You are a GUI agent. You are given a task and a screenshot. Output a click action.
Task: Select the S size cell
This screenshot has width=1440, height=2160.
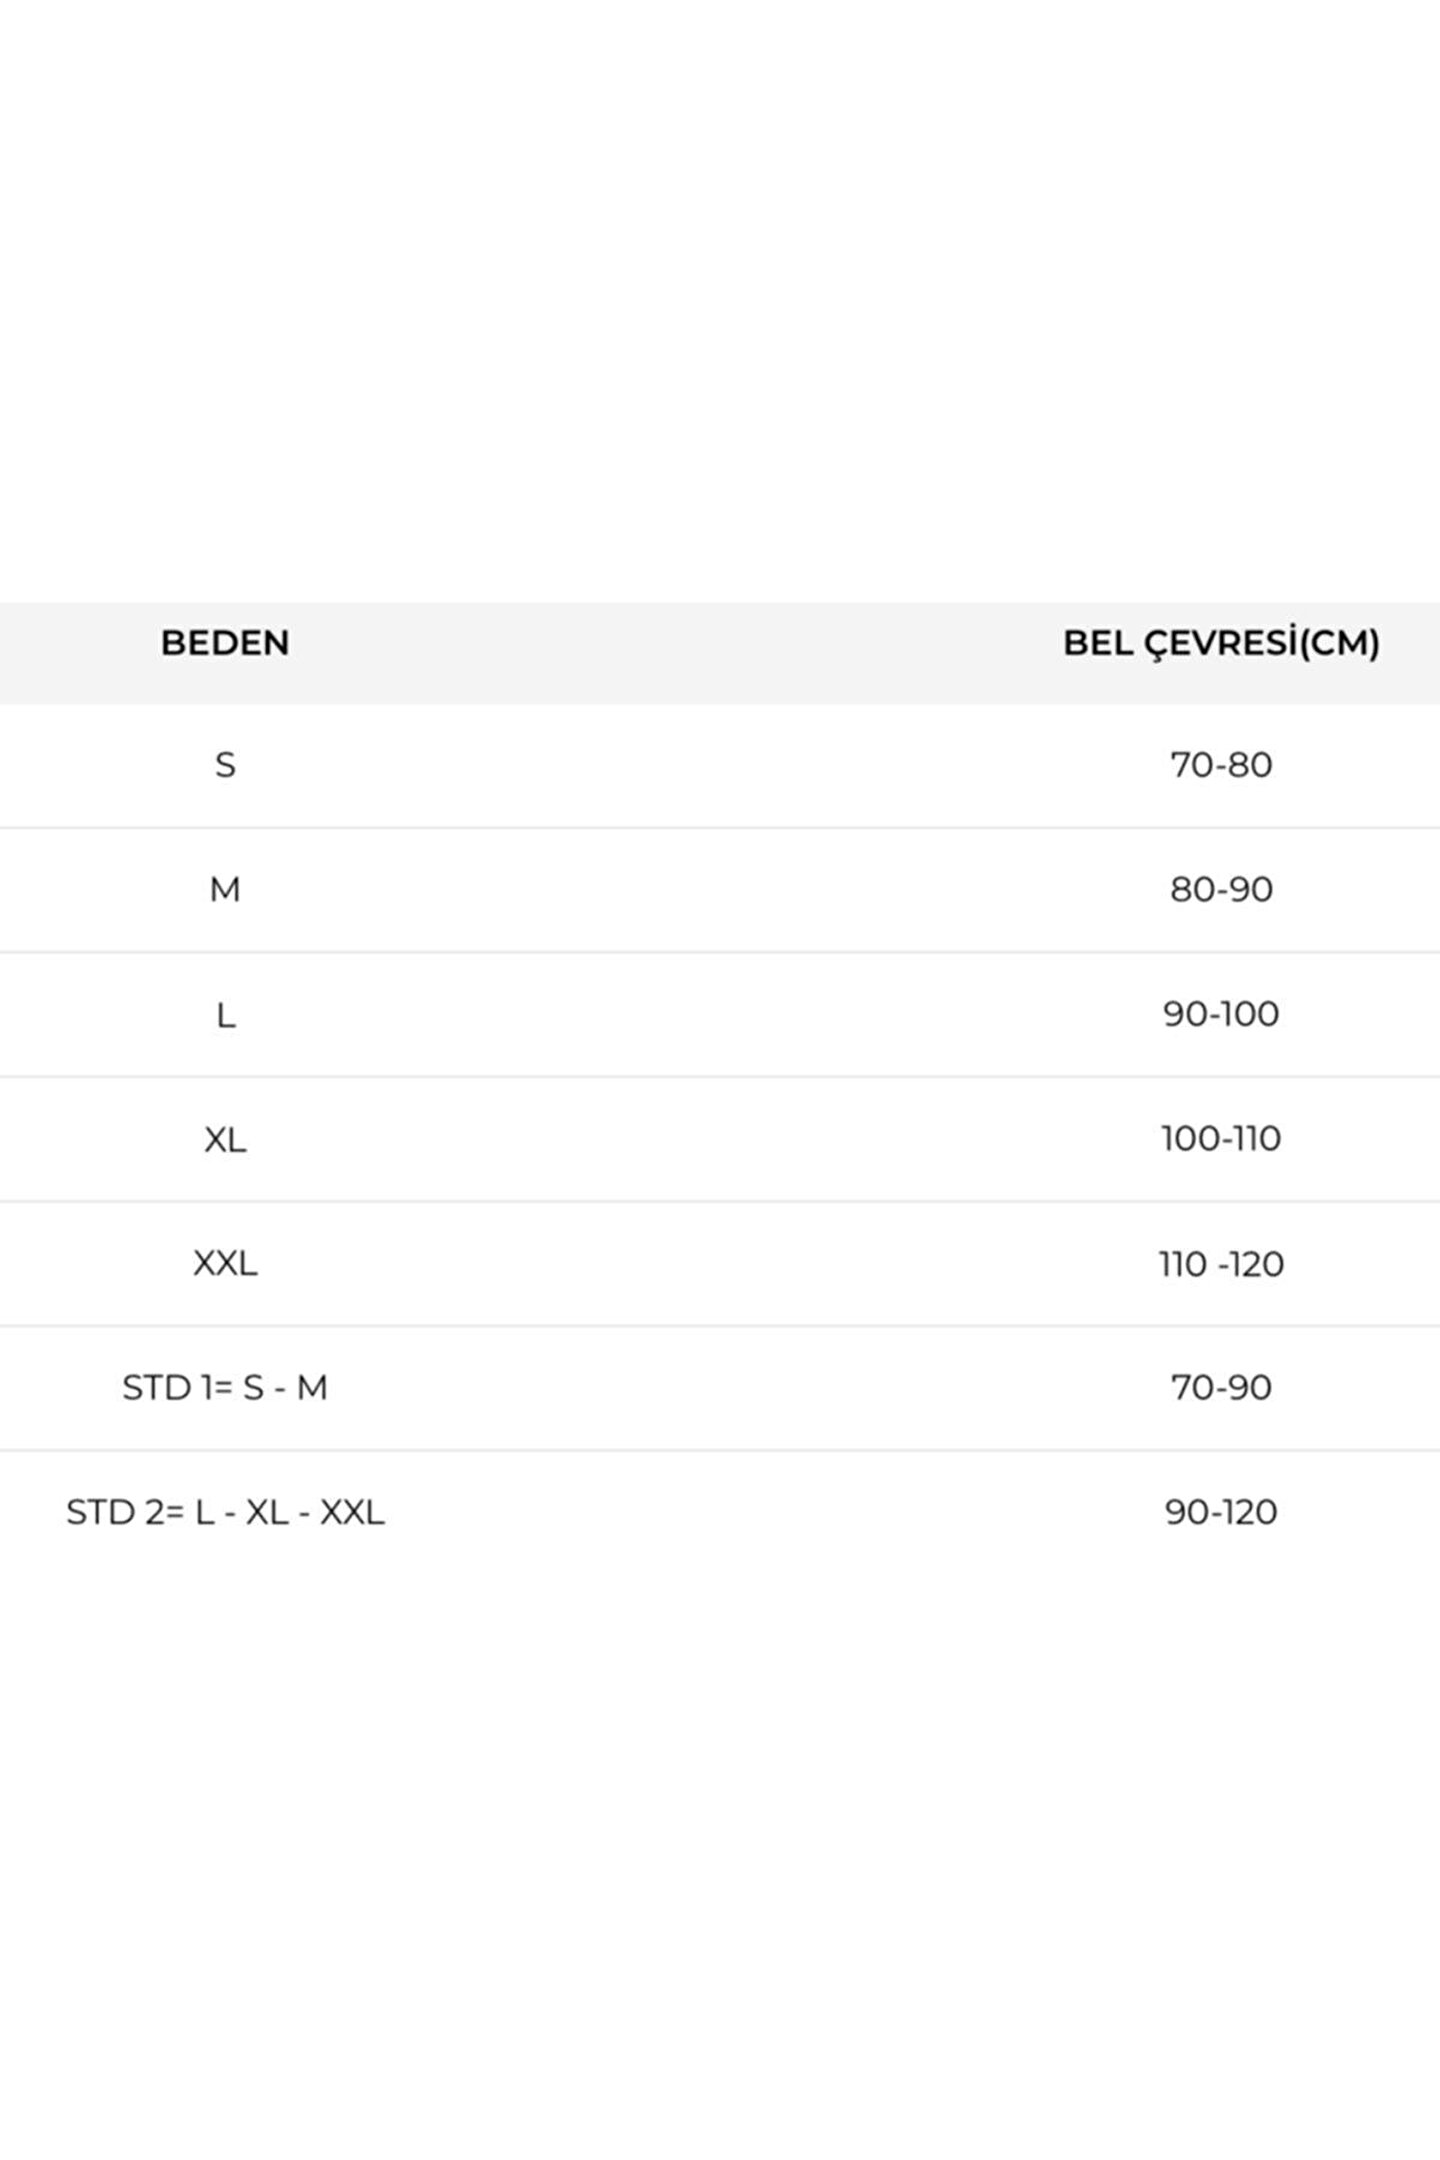(225, 765)
